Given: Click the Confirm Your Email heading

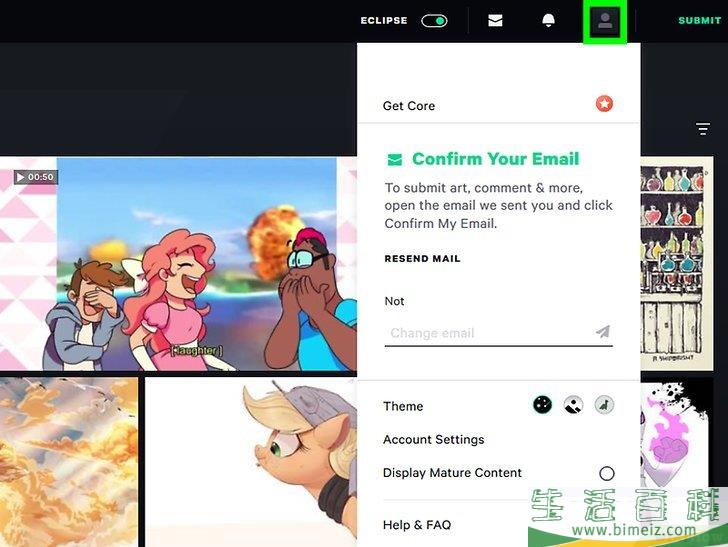Looking at the screenshot, I should 495,159.
